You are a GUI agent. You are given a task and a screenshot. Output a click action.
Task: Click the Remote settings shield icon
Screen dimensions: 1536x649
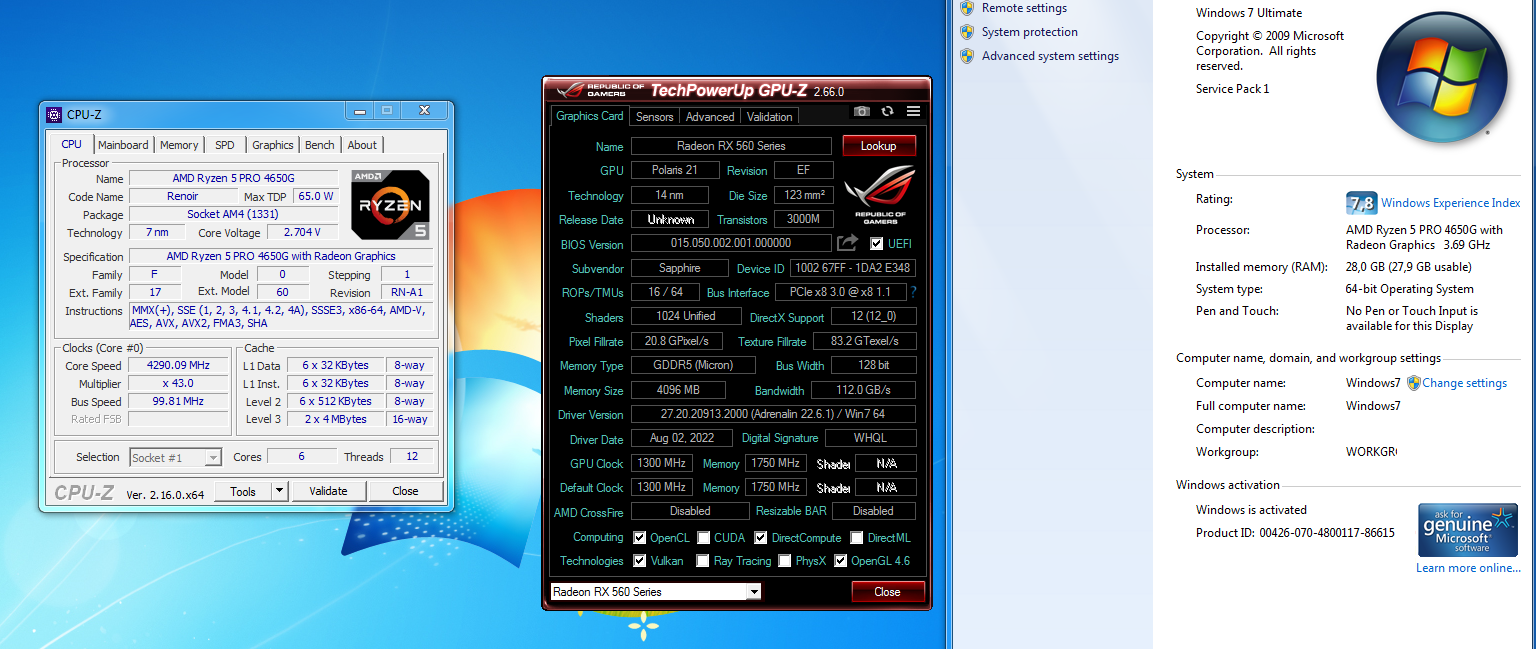[x=967, y=8]
